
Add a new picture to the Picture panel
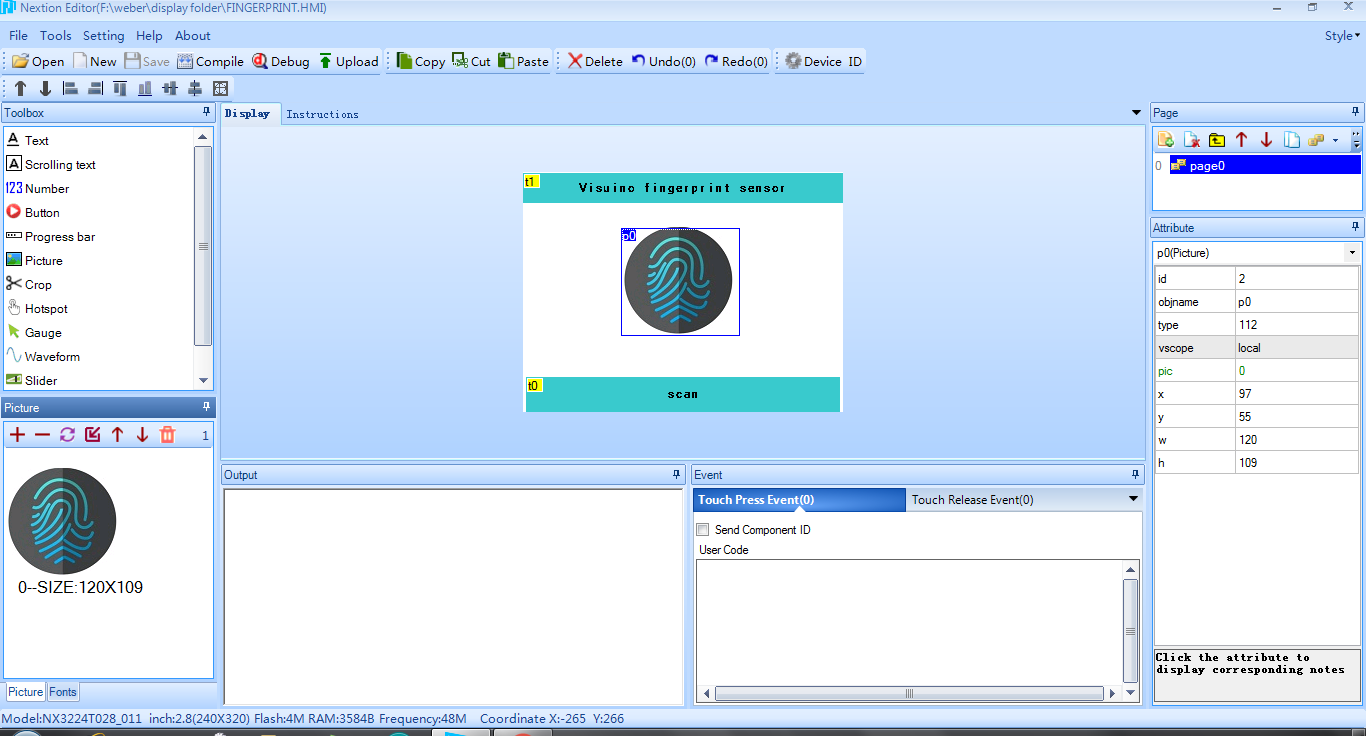pyautogui.click(x=16, y=435)
